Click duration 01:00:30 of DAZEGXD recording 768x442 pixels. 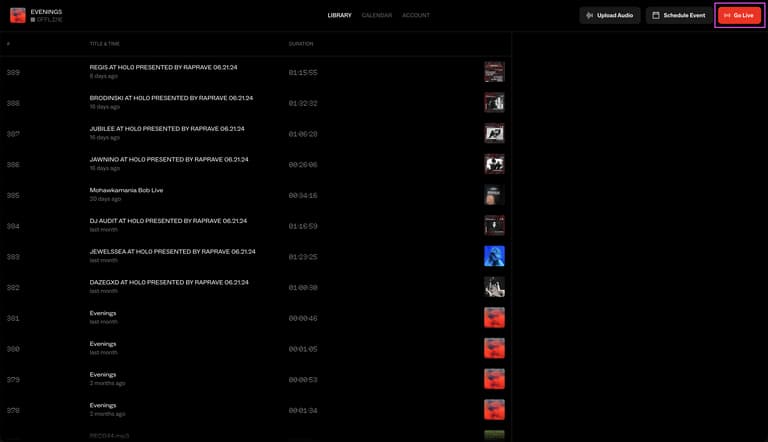tap(303, 288)
